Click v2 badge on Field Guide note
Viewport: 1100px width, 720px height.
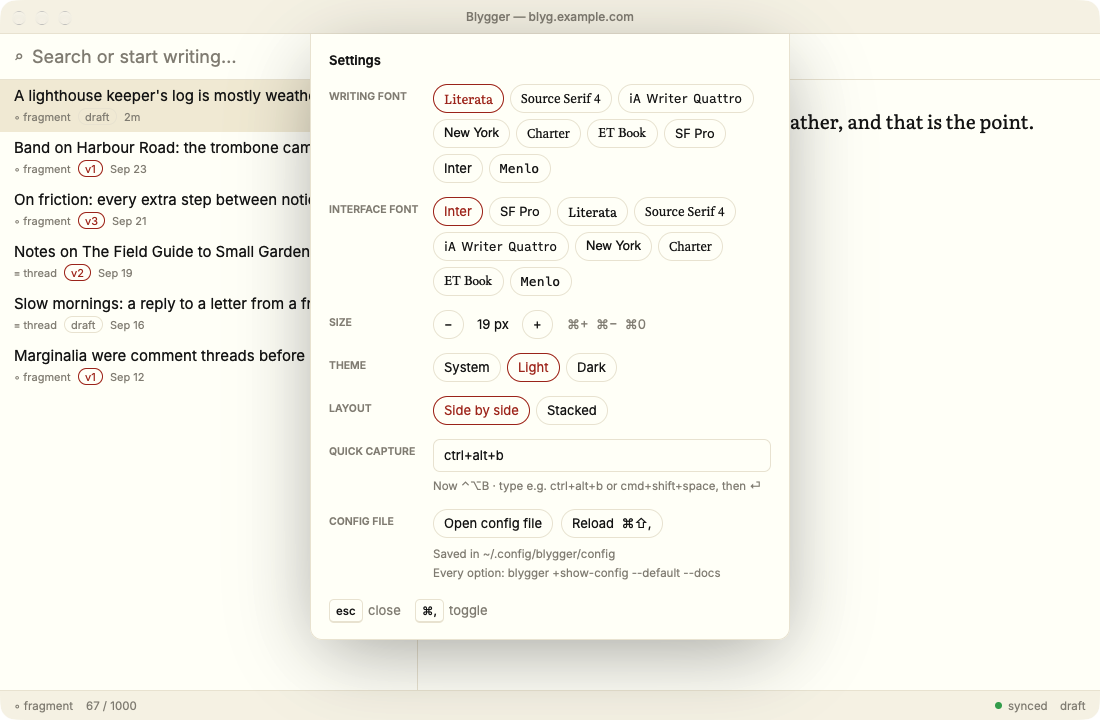tap(77, 273)
